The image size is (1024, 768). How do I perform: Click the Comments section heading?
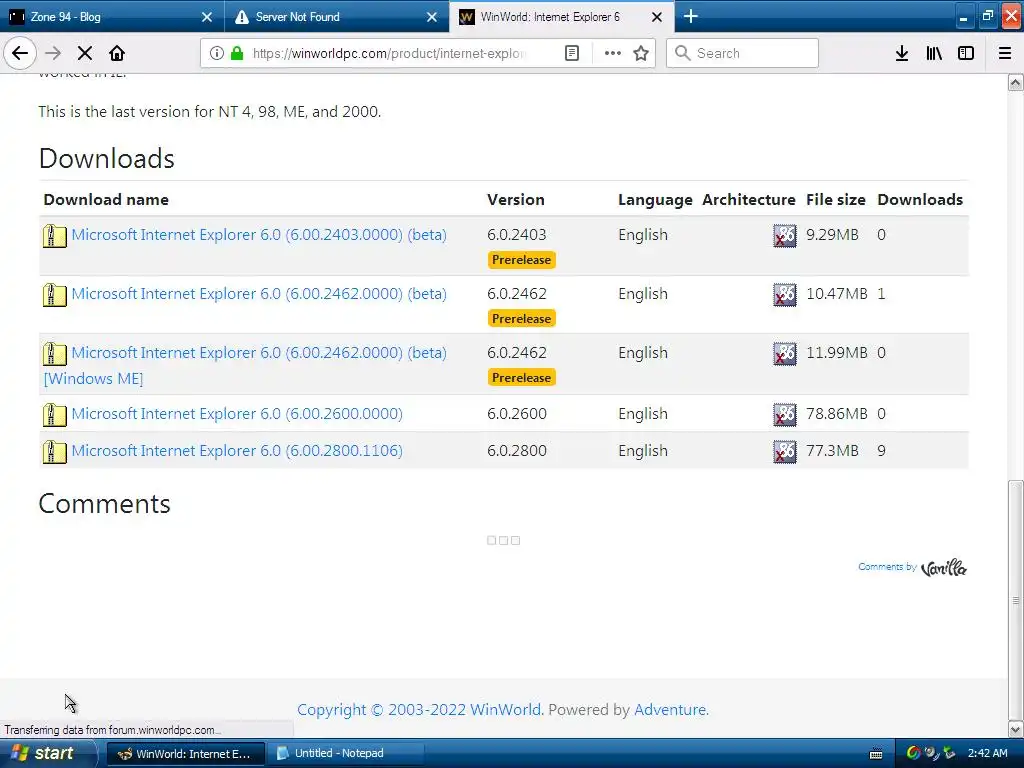point(104,504)
